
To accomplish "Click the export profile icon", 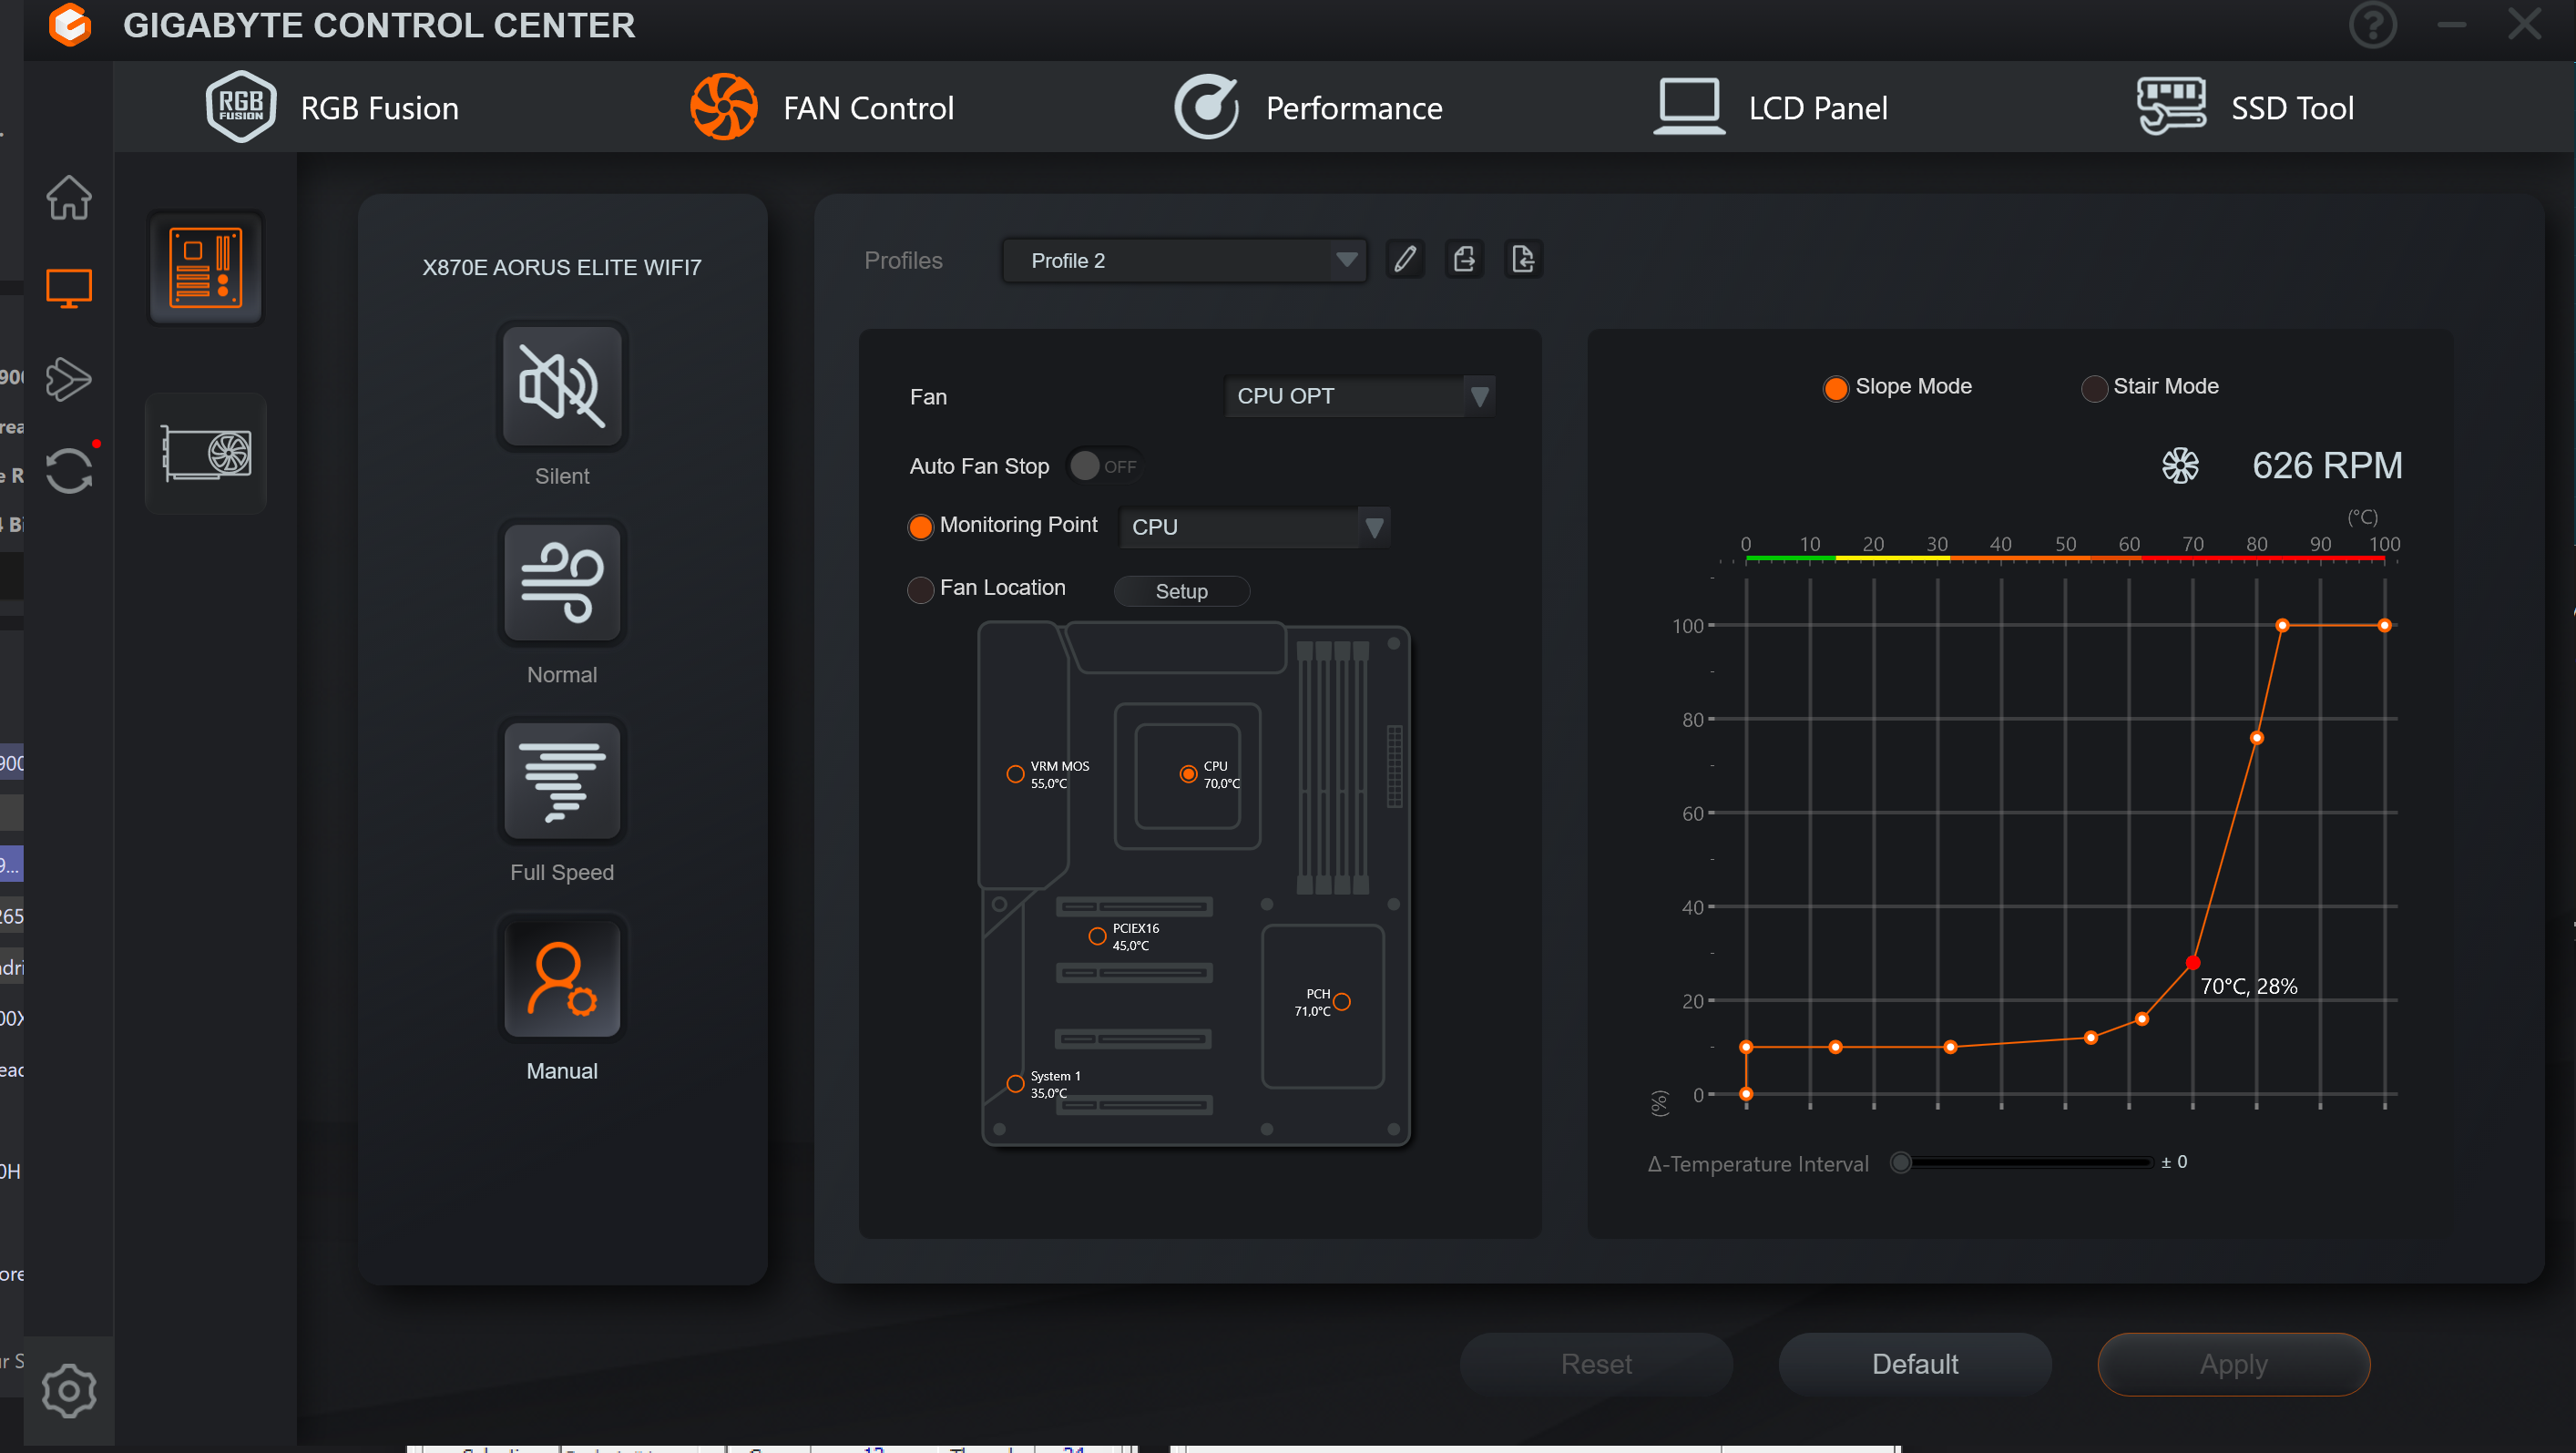I will 1464,259.
